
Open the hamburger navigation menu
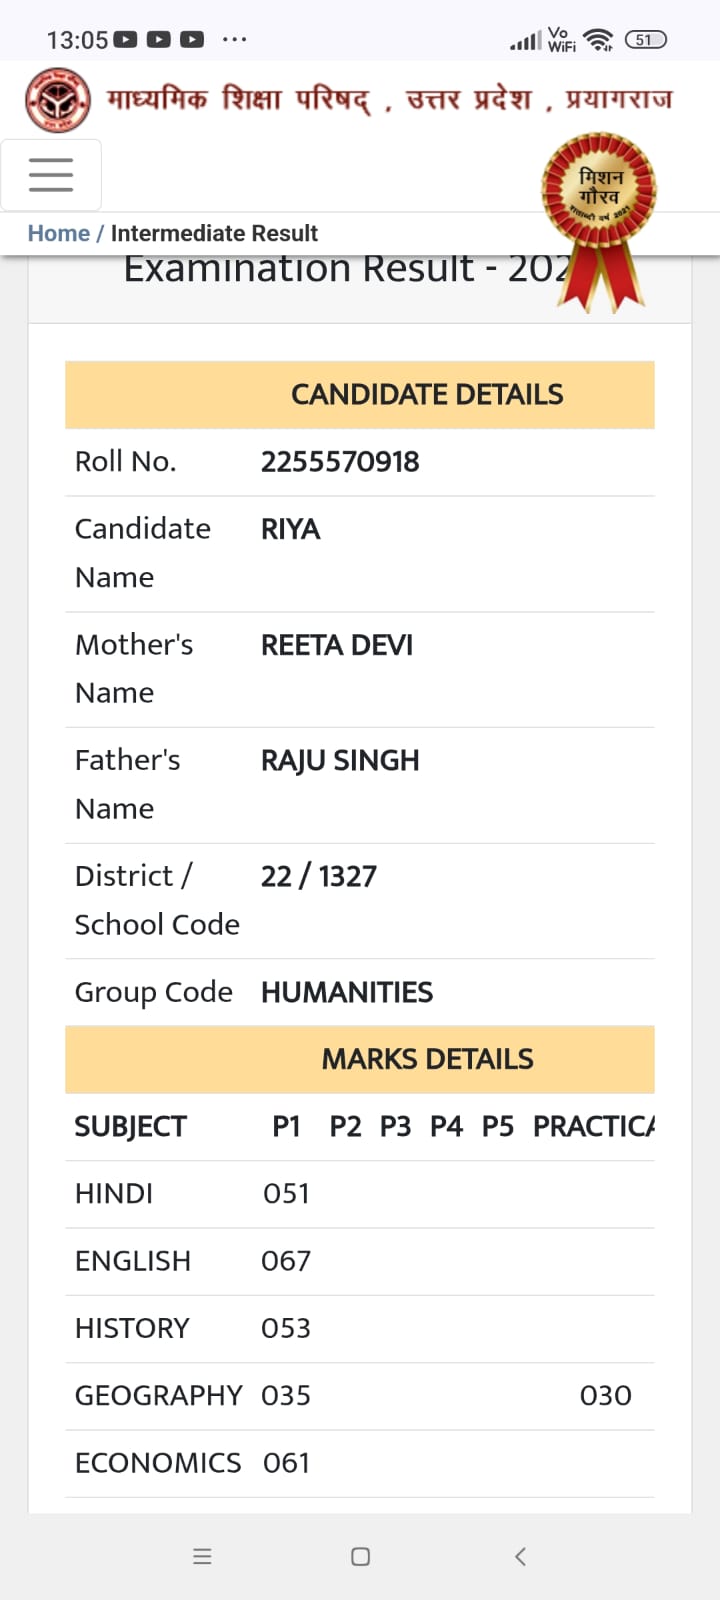tap(51, 175)
